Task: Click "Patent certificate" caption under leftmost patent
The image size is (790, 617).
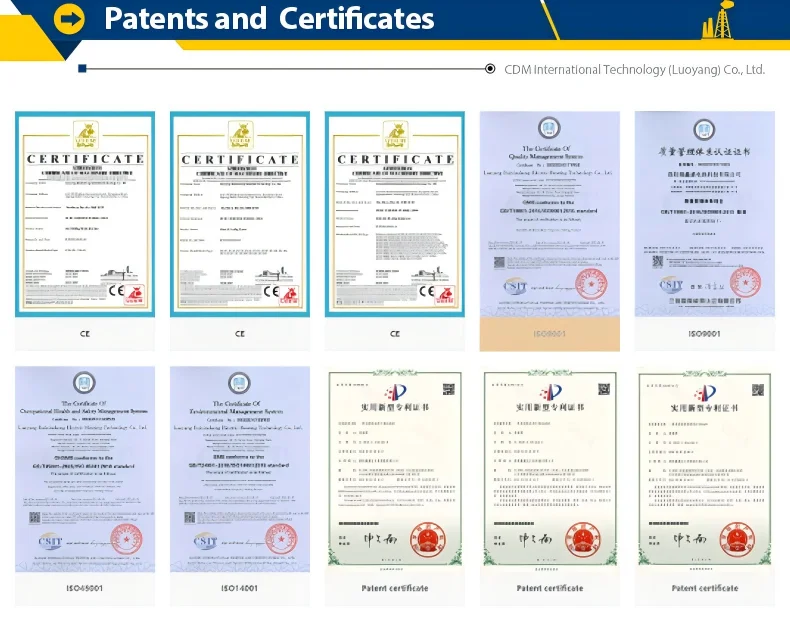Action: tap(395, 588)
